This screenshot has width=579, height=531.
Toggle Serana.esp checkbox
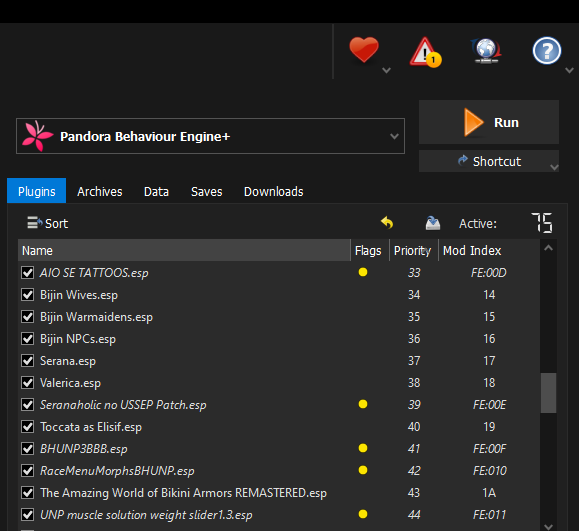pos(28,360)
